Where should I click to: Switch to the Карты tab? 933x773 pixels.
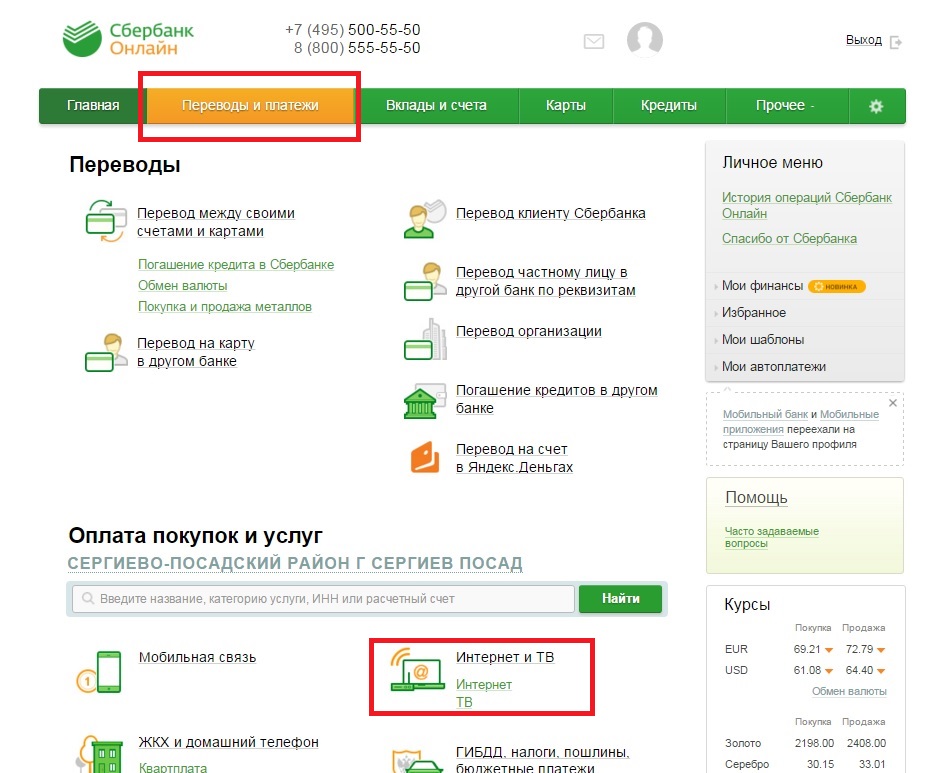click(566, 105)
